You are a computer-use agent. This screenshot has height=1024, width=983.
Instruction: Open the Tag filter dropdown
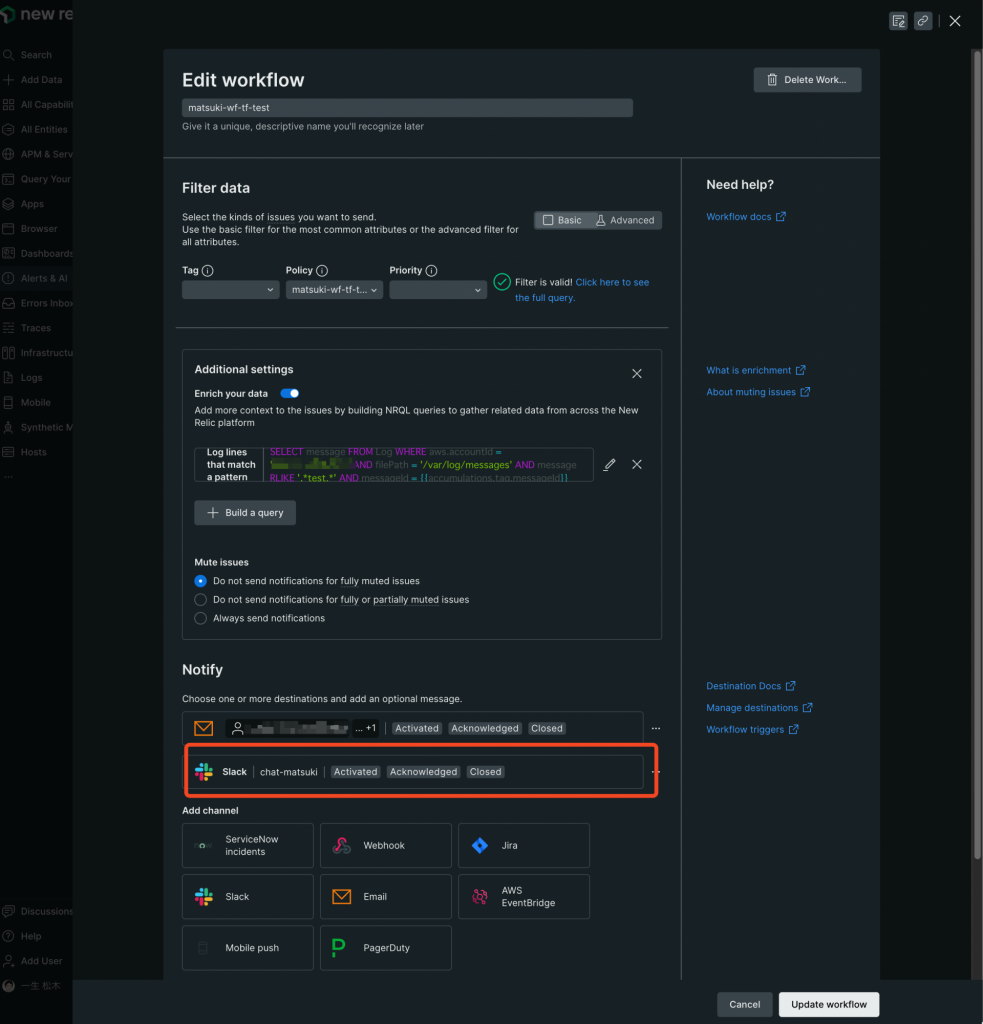point(230,288)
